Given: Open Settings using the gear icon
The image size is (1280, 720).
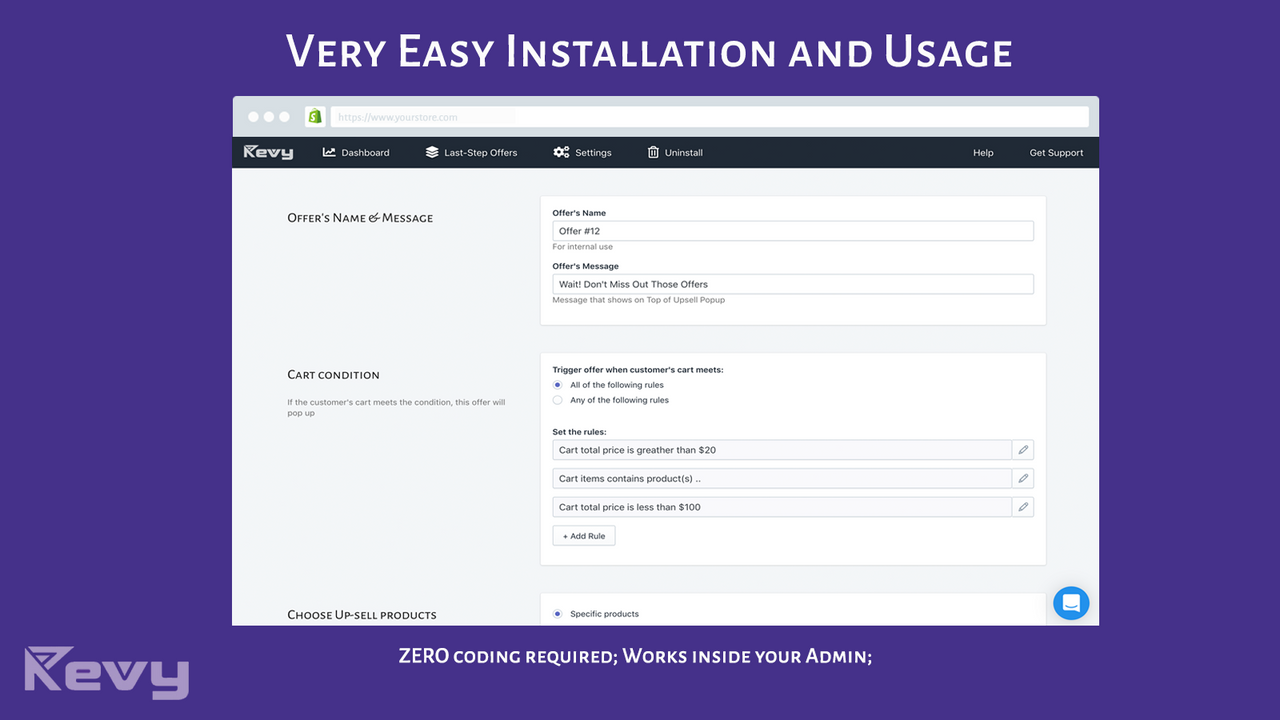Looking at the screenshot, I should coord(562,152).
